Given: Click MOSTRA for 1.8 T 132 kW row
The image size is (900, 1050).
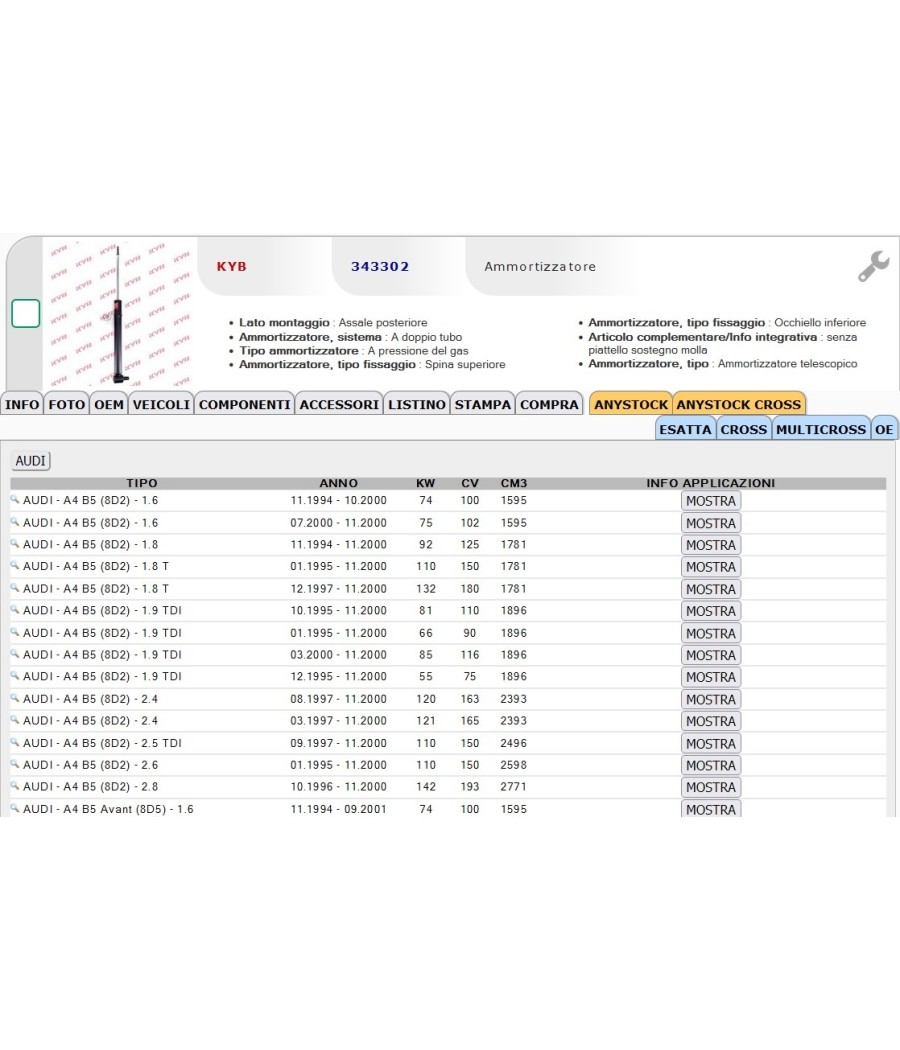Looking at the screenshot, I should (x=710, y=589).
